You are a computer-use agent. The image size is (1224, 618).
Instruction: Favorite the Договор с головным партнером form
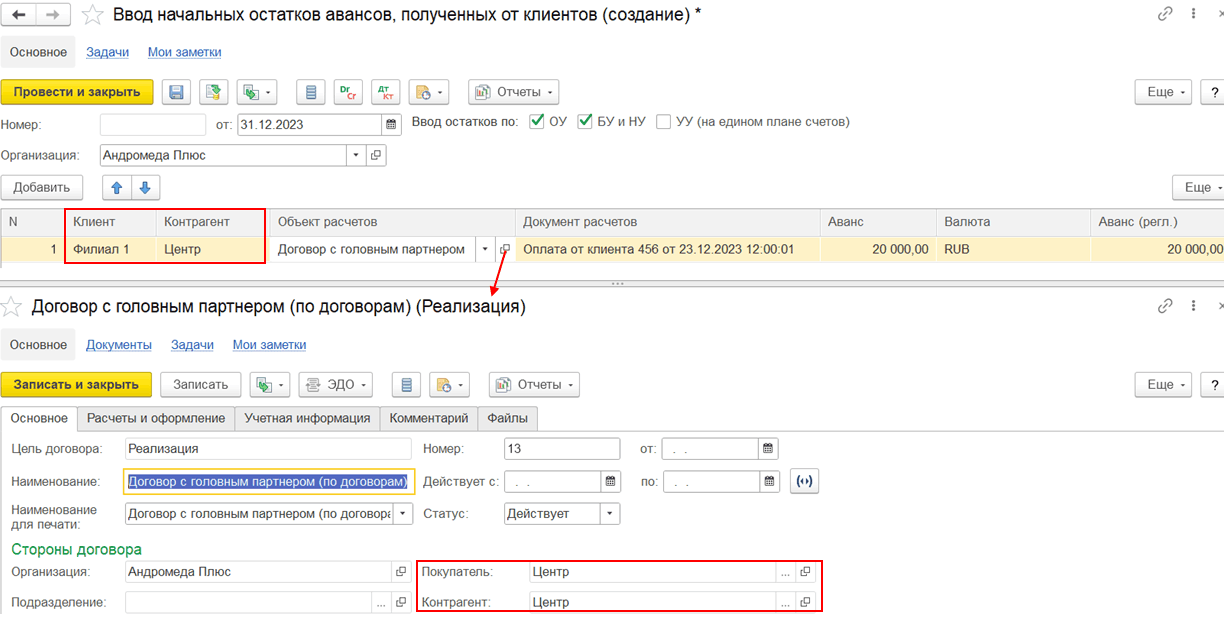click(x=13, y=307)
